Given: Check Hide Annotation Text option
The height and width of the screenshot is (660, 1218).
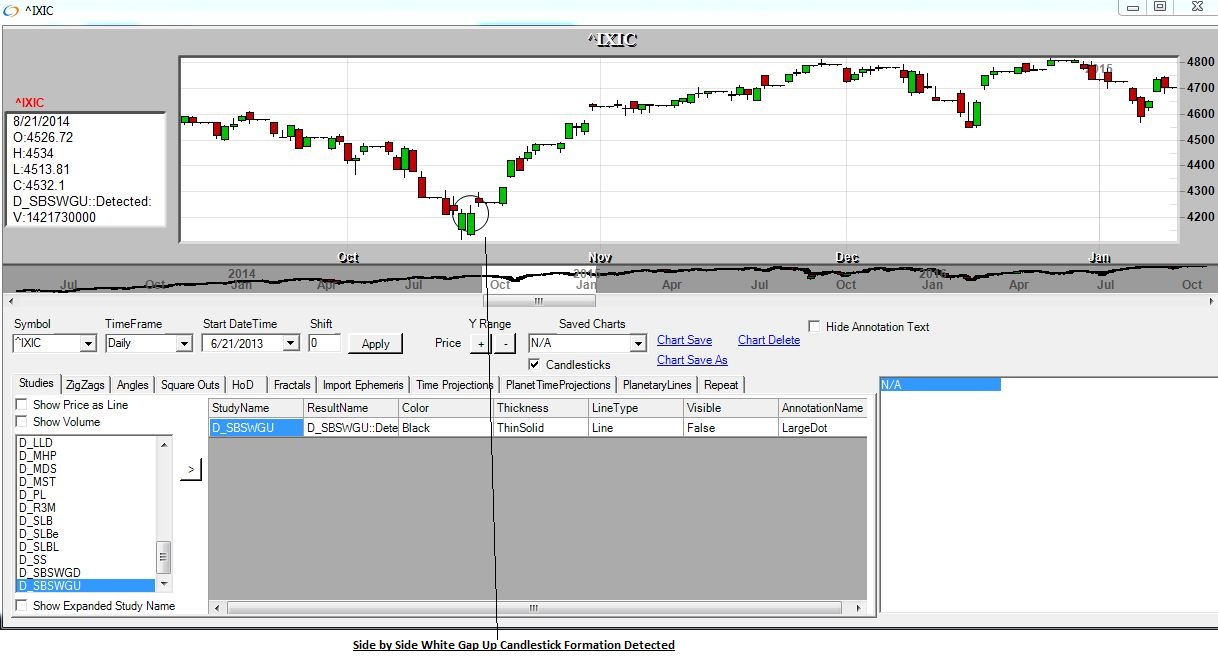Looking at the screenshot, I should pos(814,327).
